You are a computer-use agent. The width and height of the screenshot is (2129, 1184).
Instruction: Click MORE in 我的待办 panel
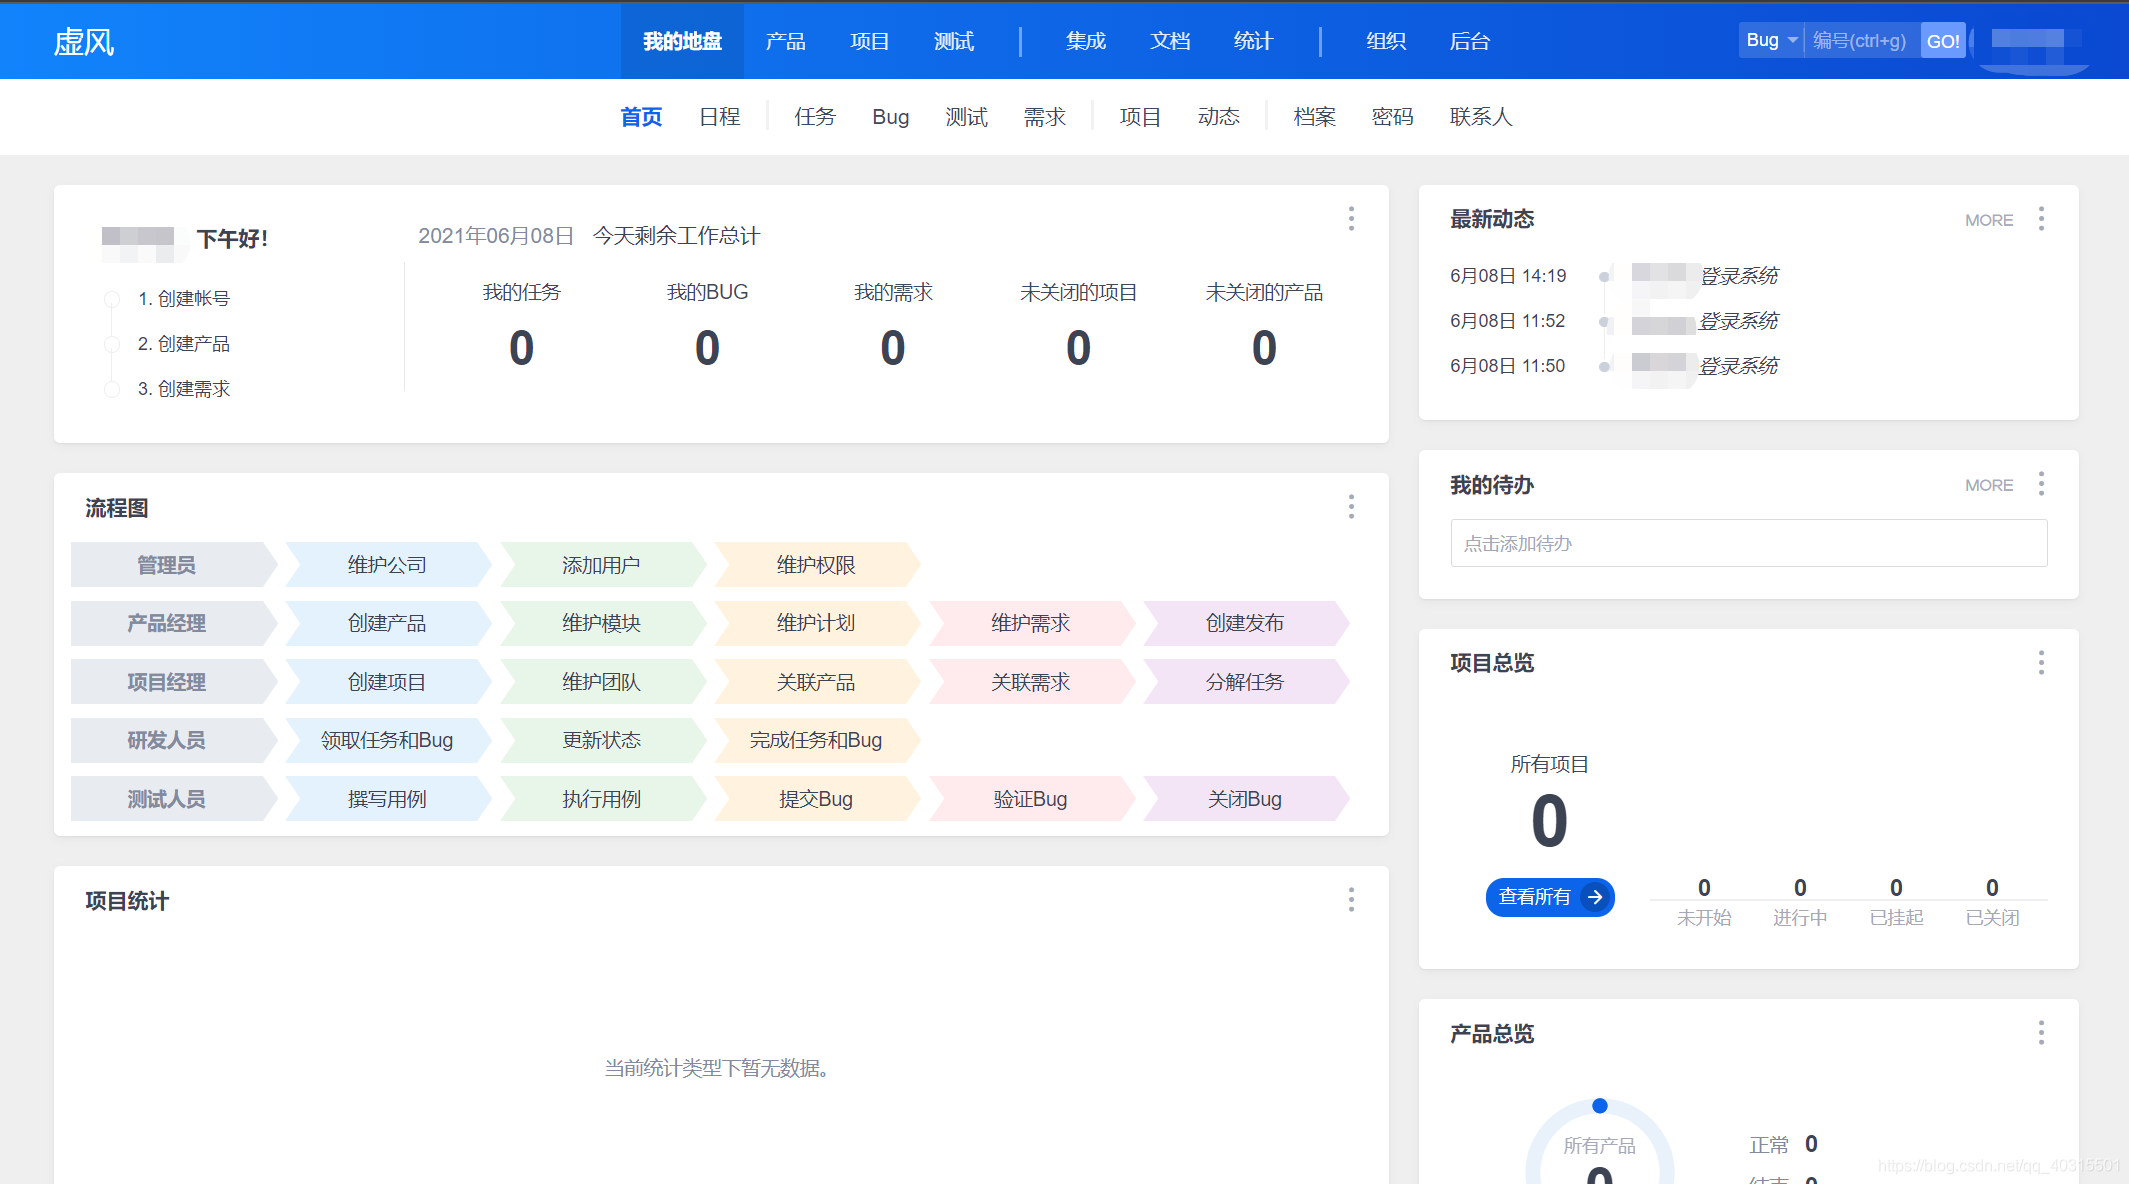pos(1989,485)
